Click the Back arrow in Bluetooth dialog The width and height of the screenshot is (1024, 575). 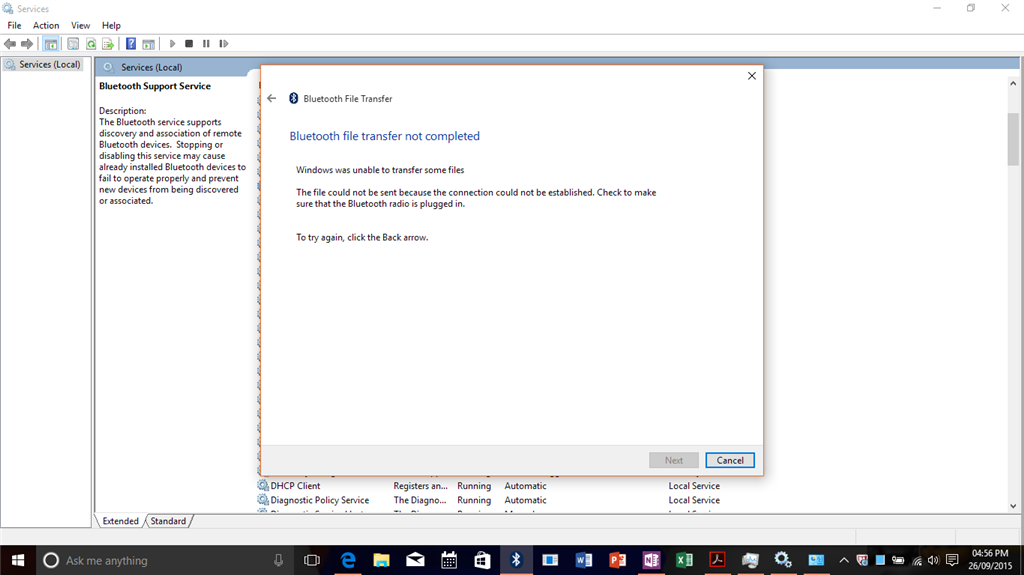272,99
